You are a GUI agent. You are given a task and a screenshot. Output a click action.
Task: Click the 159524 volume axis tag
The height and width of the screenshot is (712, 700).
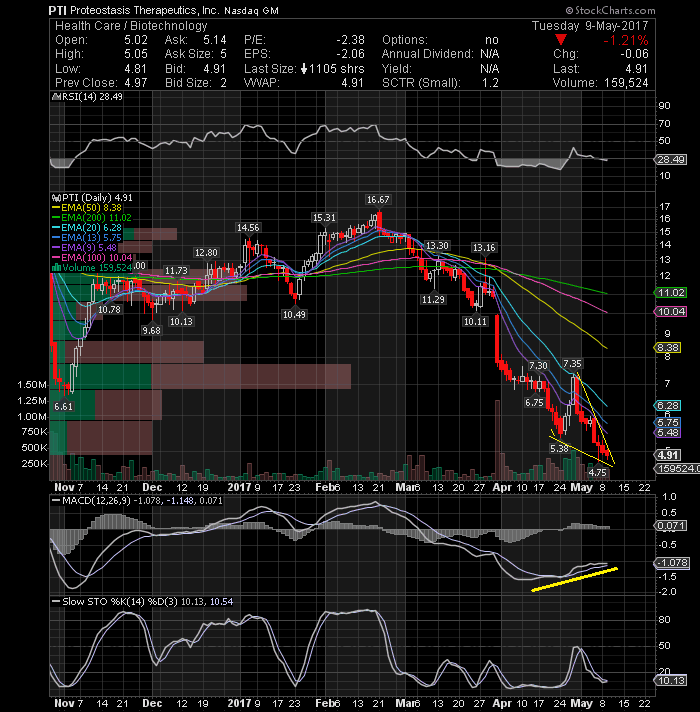click(677, 468)
